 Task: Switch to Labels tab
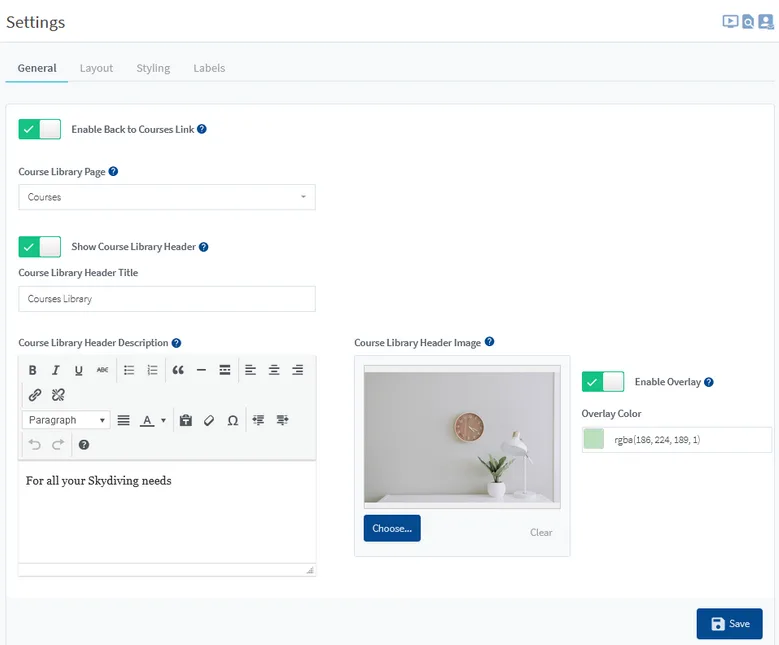pos(209,68)
